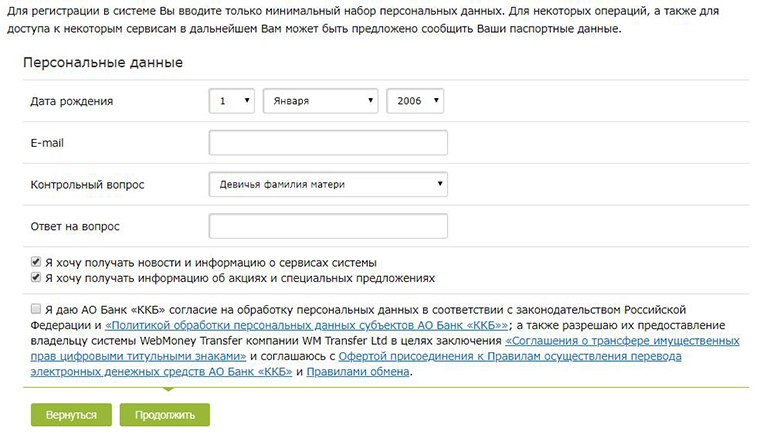Open the Офертой присоединения к Правилам link
Image resolution: width=770 pixels, height=438 pixels.
click(x=510, y=356)
